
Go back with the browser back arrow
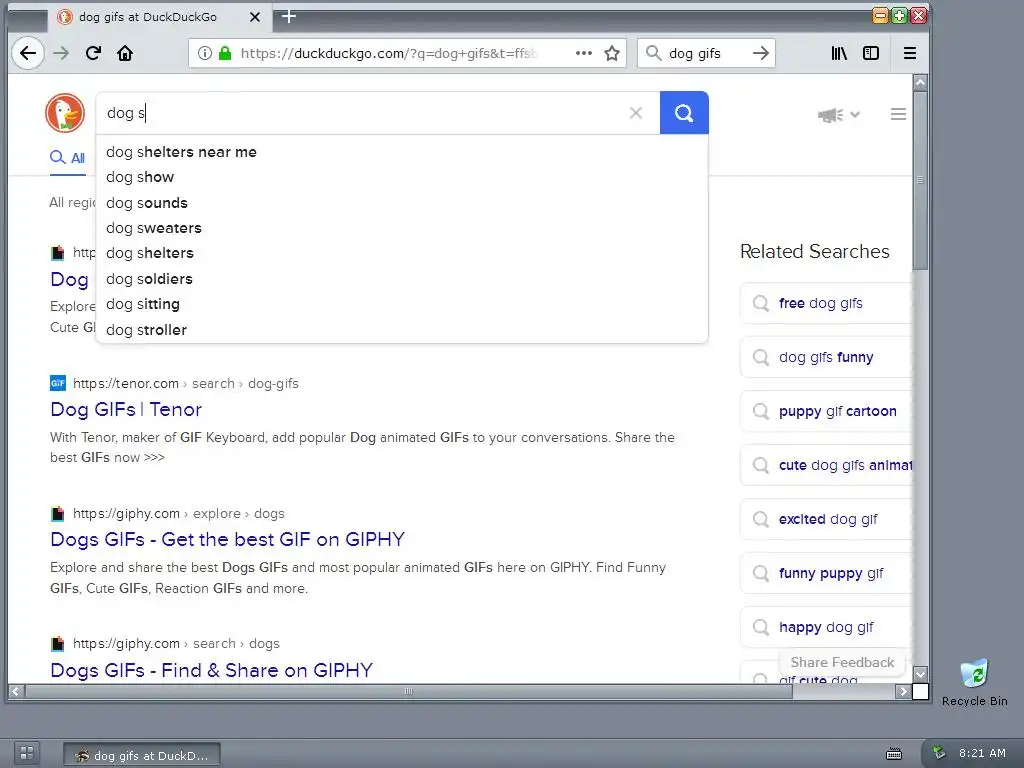coord(28,53)
